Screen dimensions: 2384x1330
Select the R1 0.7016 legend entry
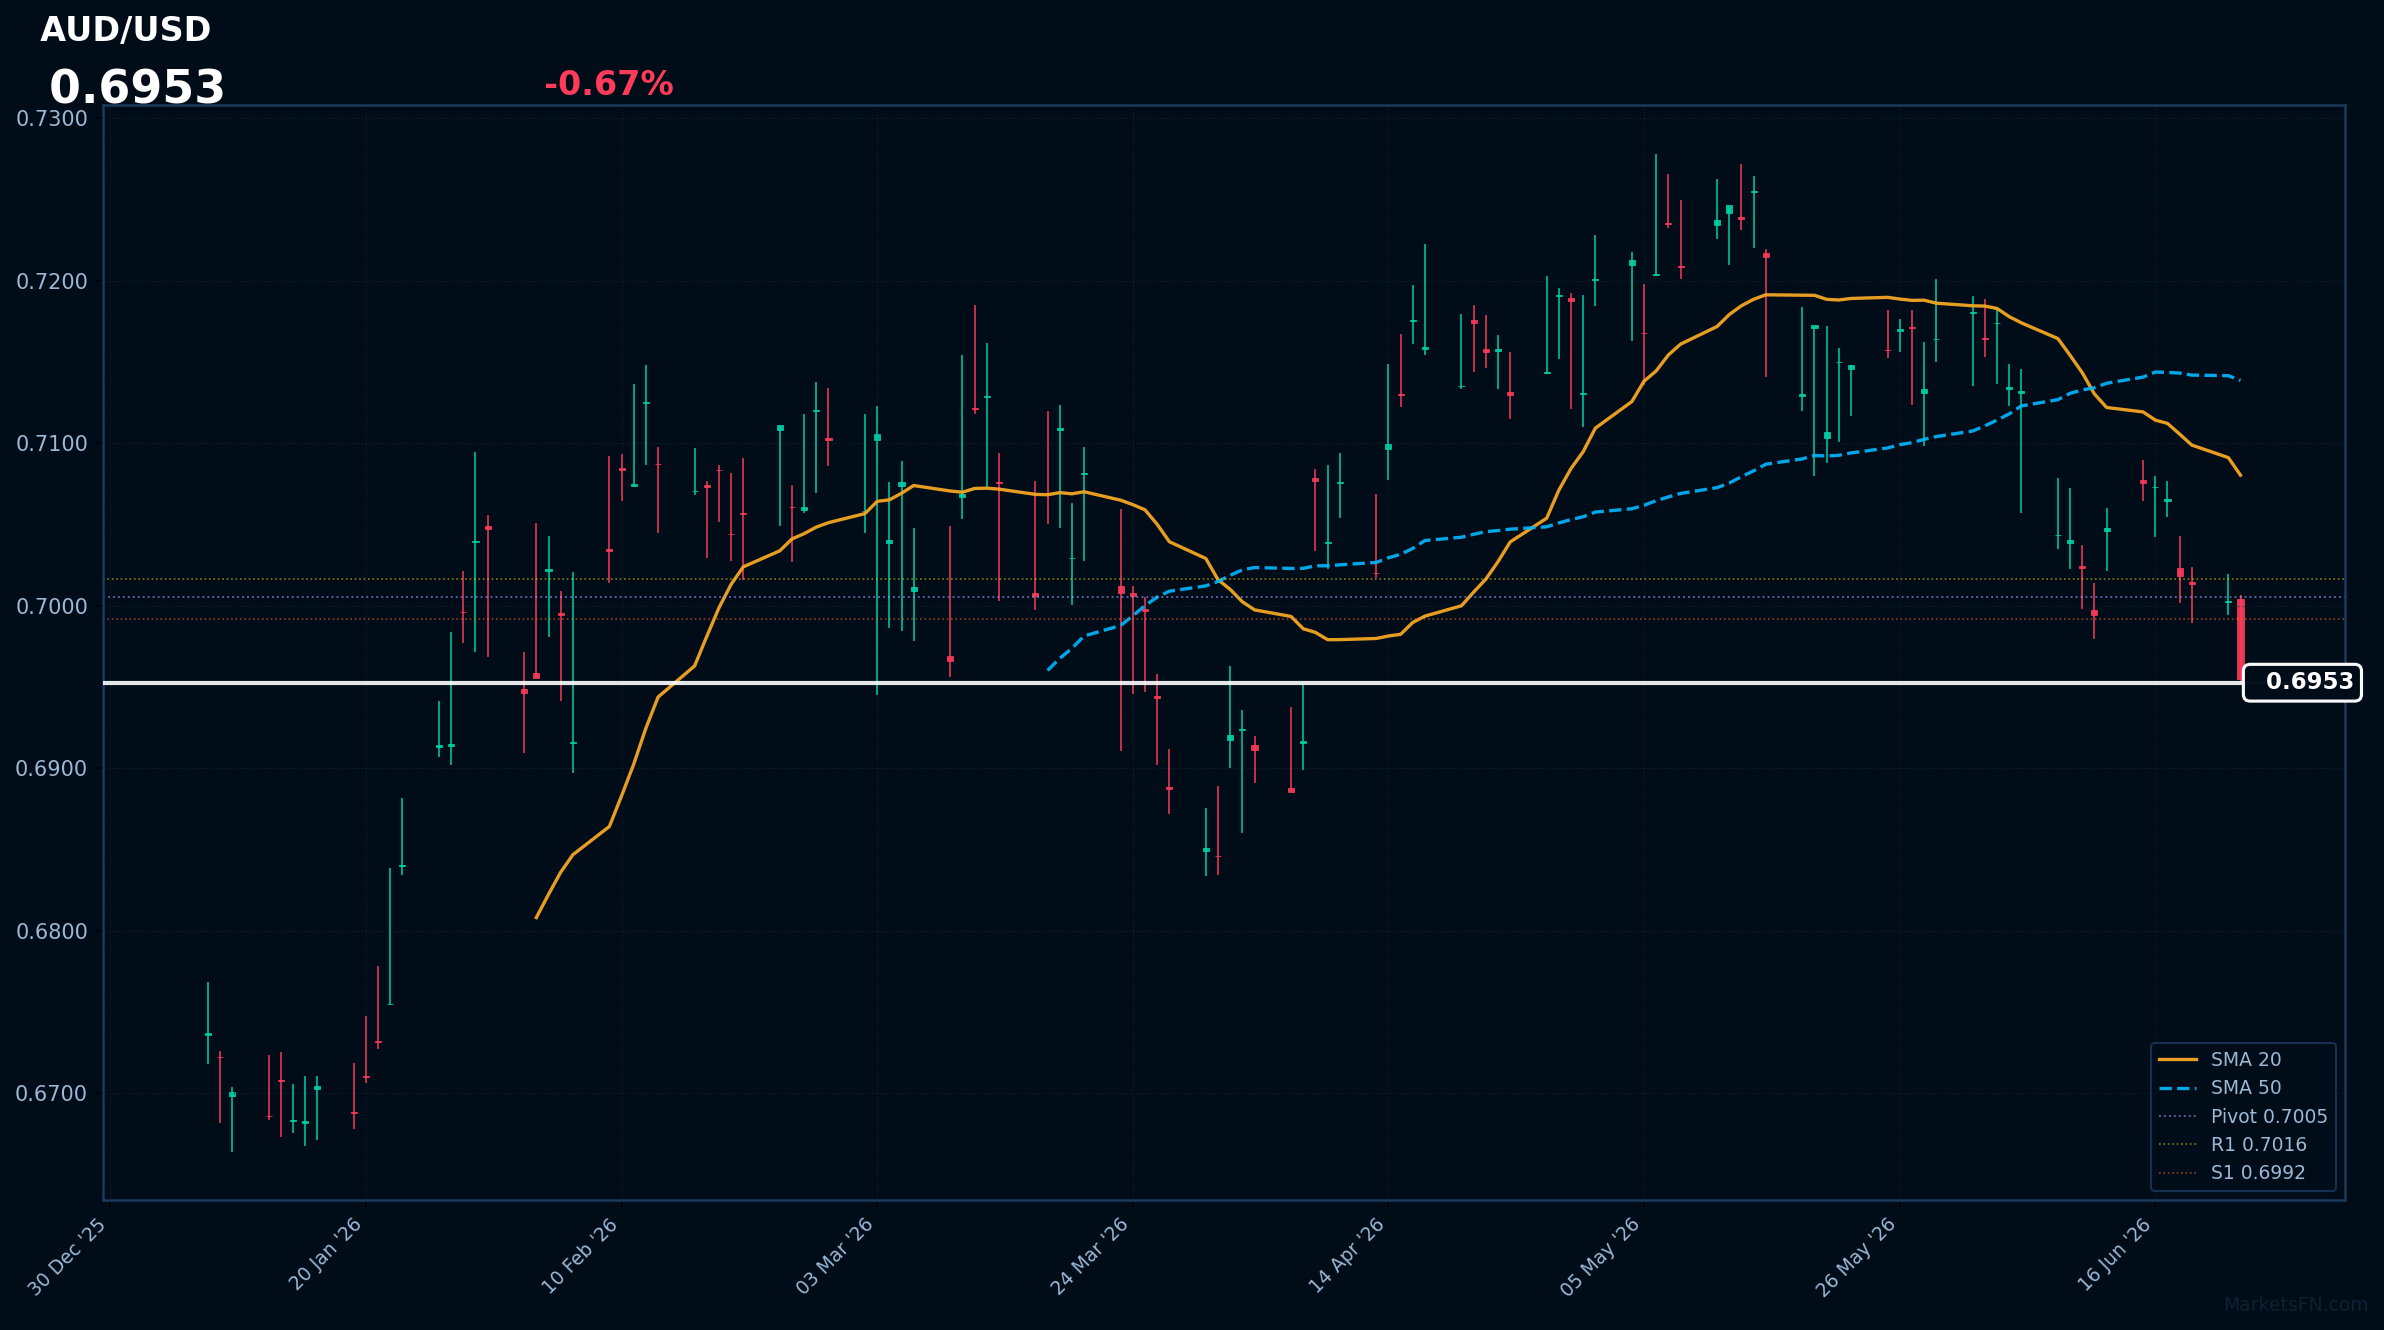(x=2232, y=1144)
